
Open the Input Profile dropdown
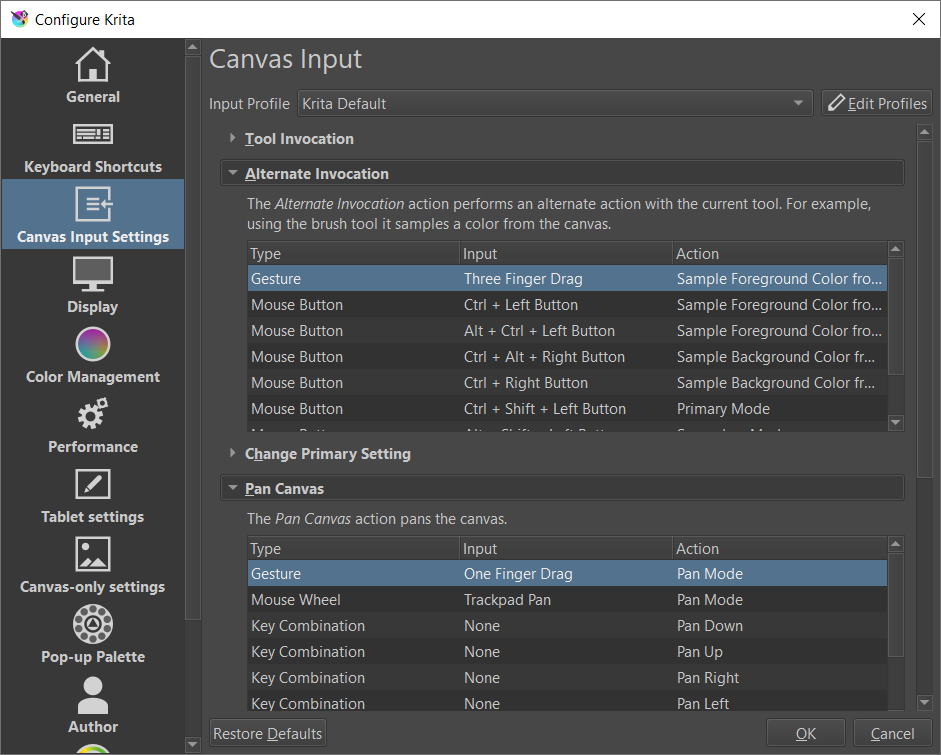coord(555,103)
